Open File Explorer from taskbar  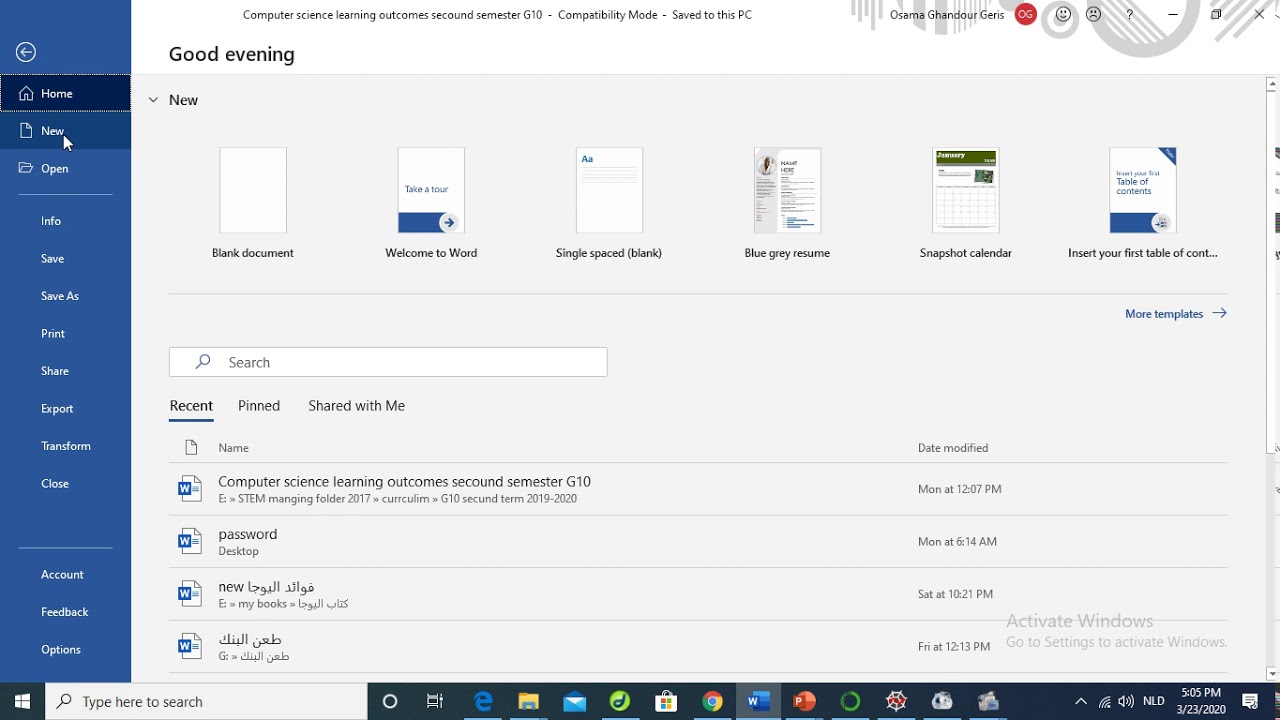(x=528, y=701)
